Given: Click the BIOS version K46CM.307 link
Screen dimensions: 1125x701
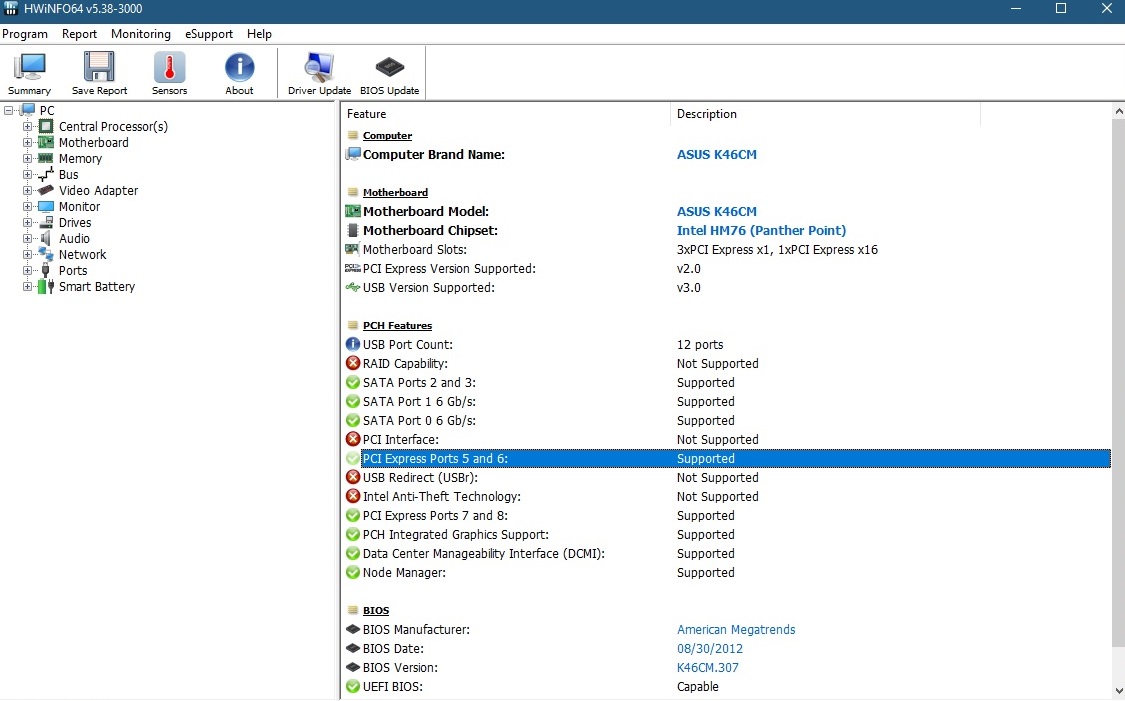Looking at the screenshot, I should pyautogui.click(x=707, y=667).
